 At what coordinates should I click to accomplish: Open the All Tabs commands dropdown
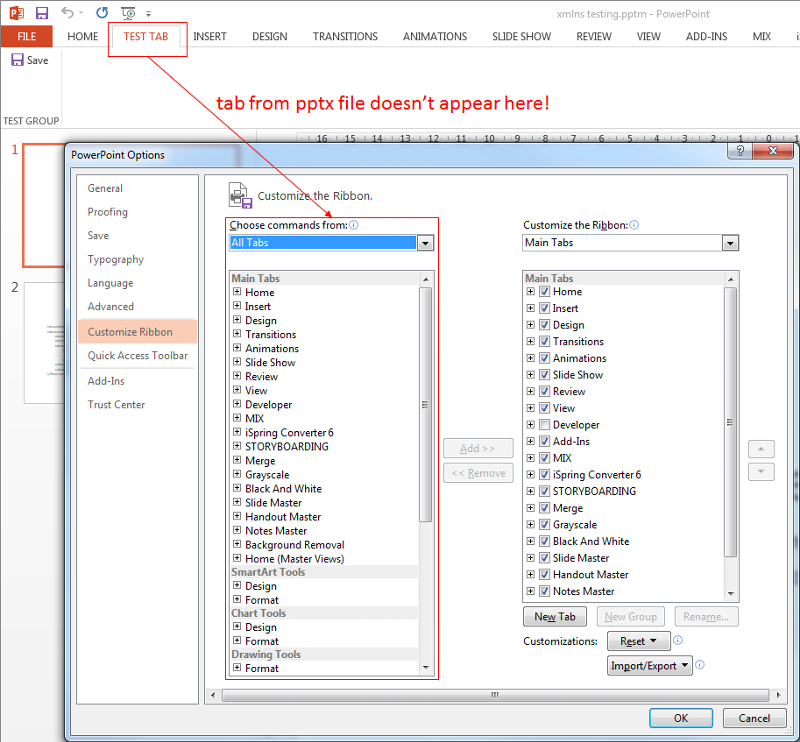coord(426,243)
